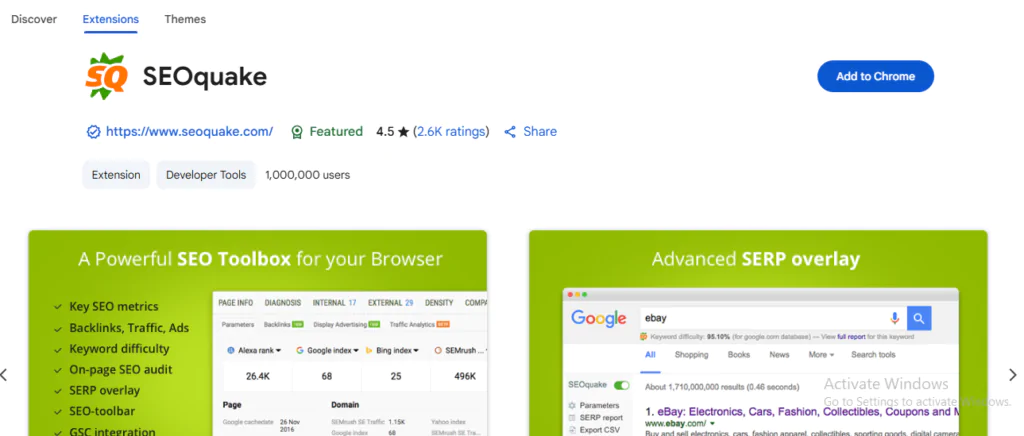The image size is (1024, 436).
Task: Click the Share link text
Action: click(540, 131)
